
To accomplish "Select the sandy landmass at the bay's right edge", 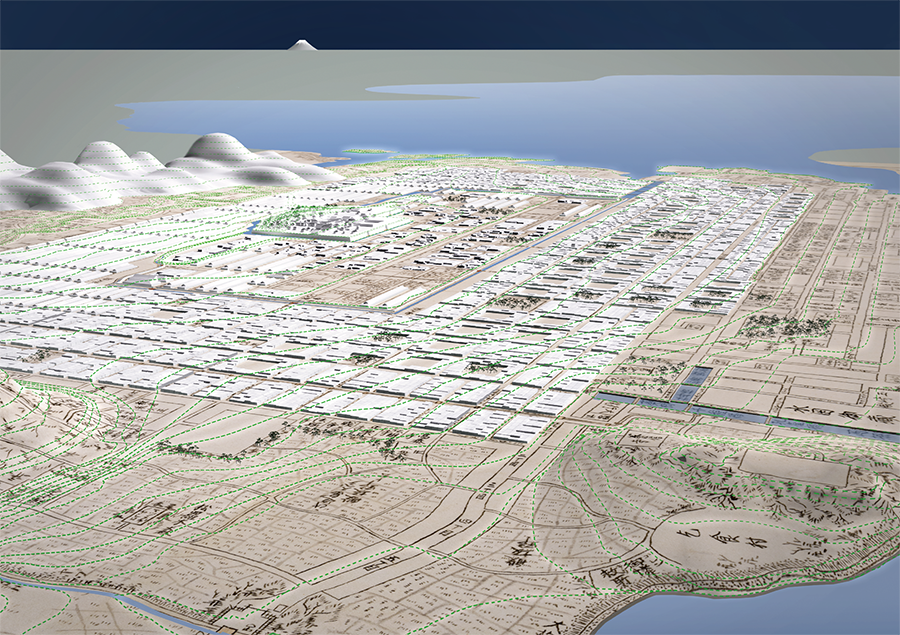I will [855, 158].
